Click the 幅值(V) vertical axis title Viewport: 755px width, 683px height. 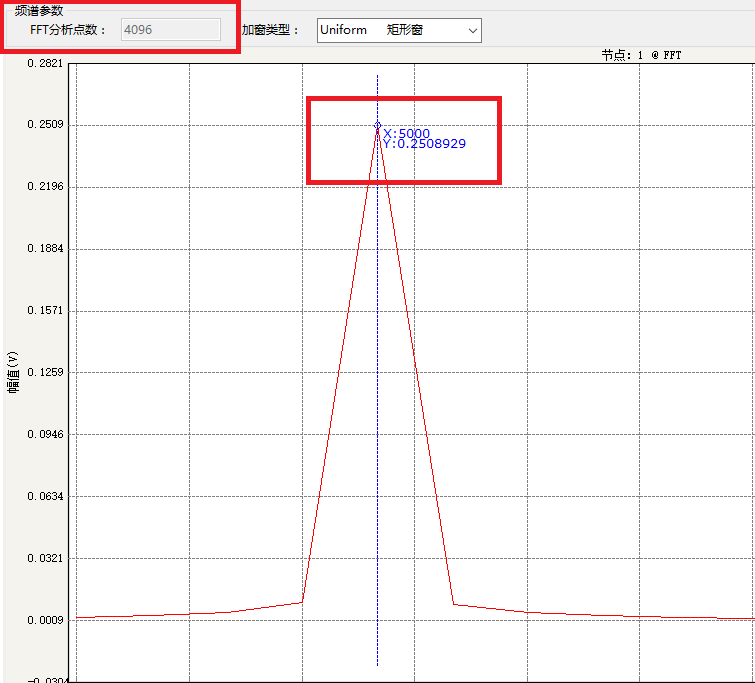13,372
